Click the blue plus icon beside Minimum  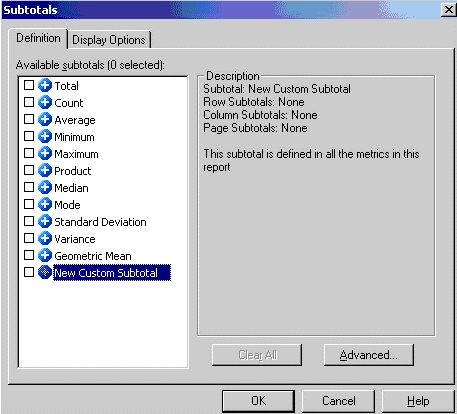(45, 136)
